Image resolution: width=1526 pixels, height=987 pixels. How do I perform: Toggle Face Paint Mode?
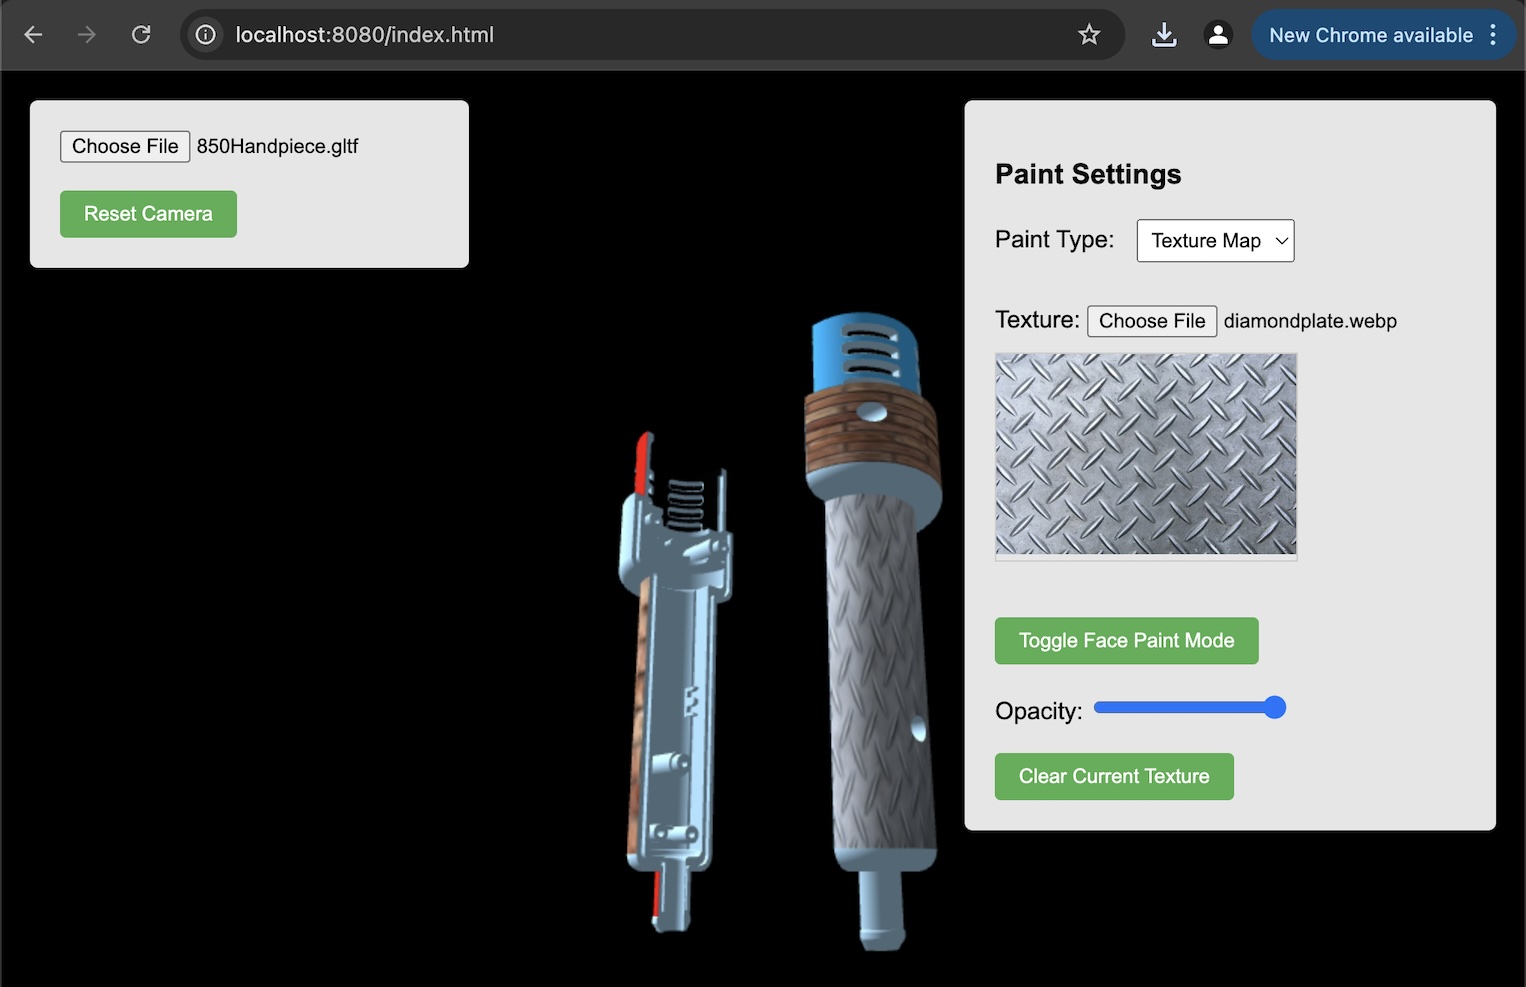point(1126,641)
